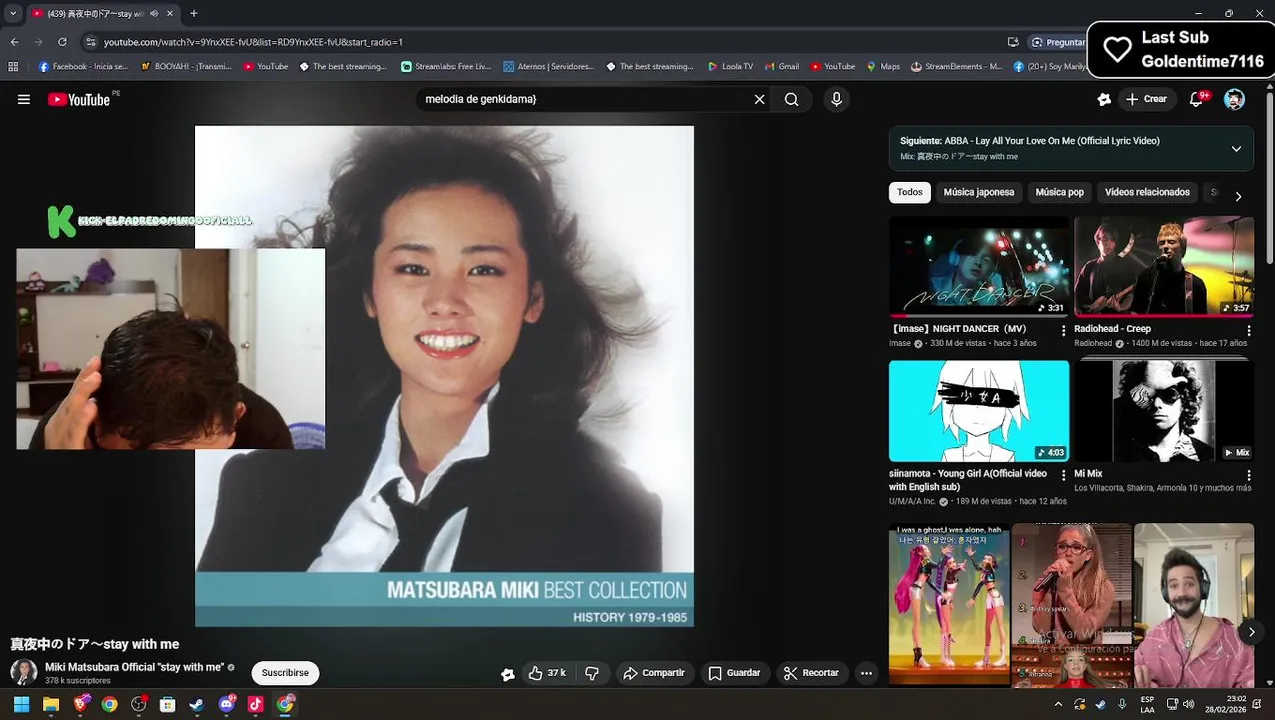Image resolution: width=1275 pixels, height=720 pixels.
Task: Save the video with Guardar
Action: [735, 673]
